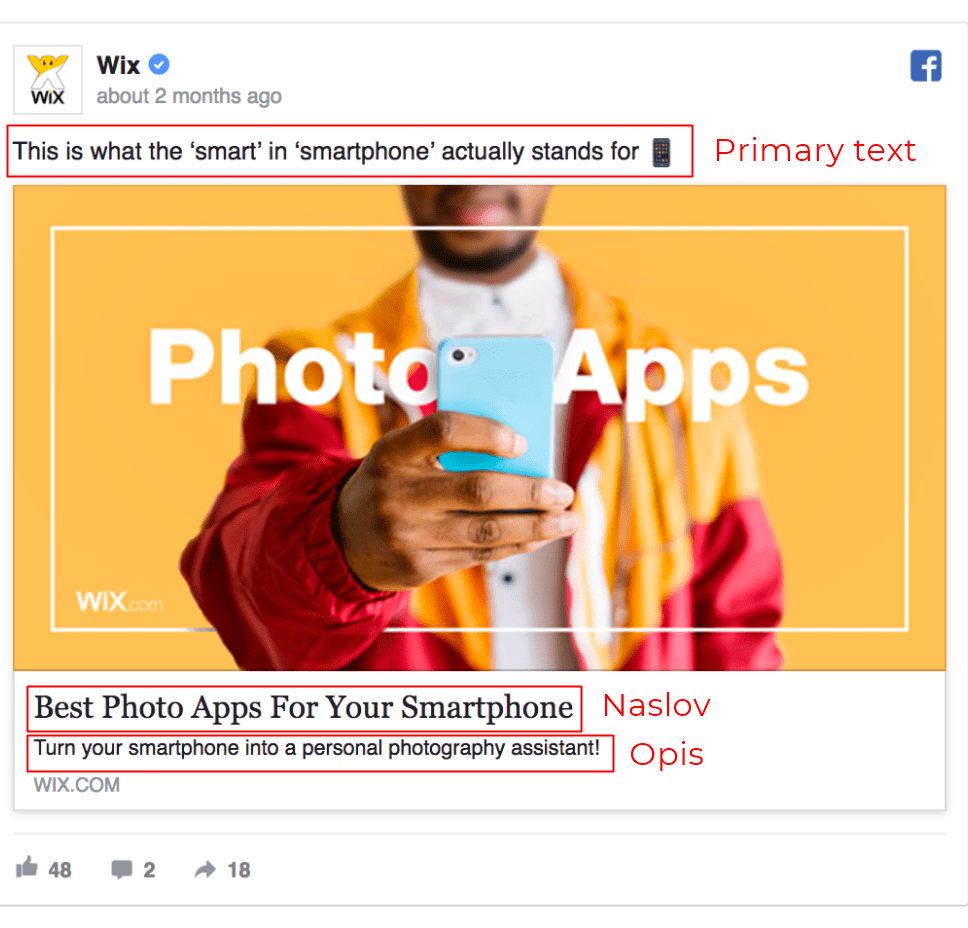The height and width of the screenshot is (928, 968).
Task: Click the Photo Apps ad image
Action: (x=479, y=427)
